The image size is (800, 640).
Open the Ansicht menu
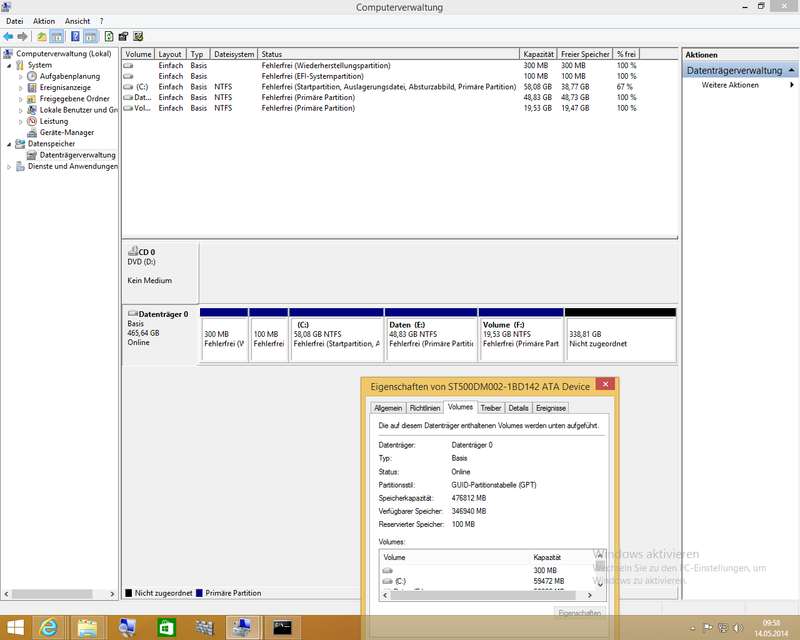77,21
